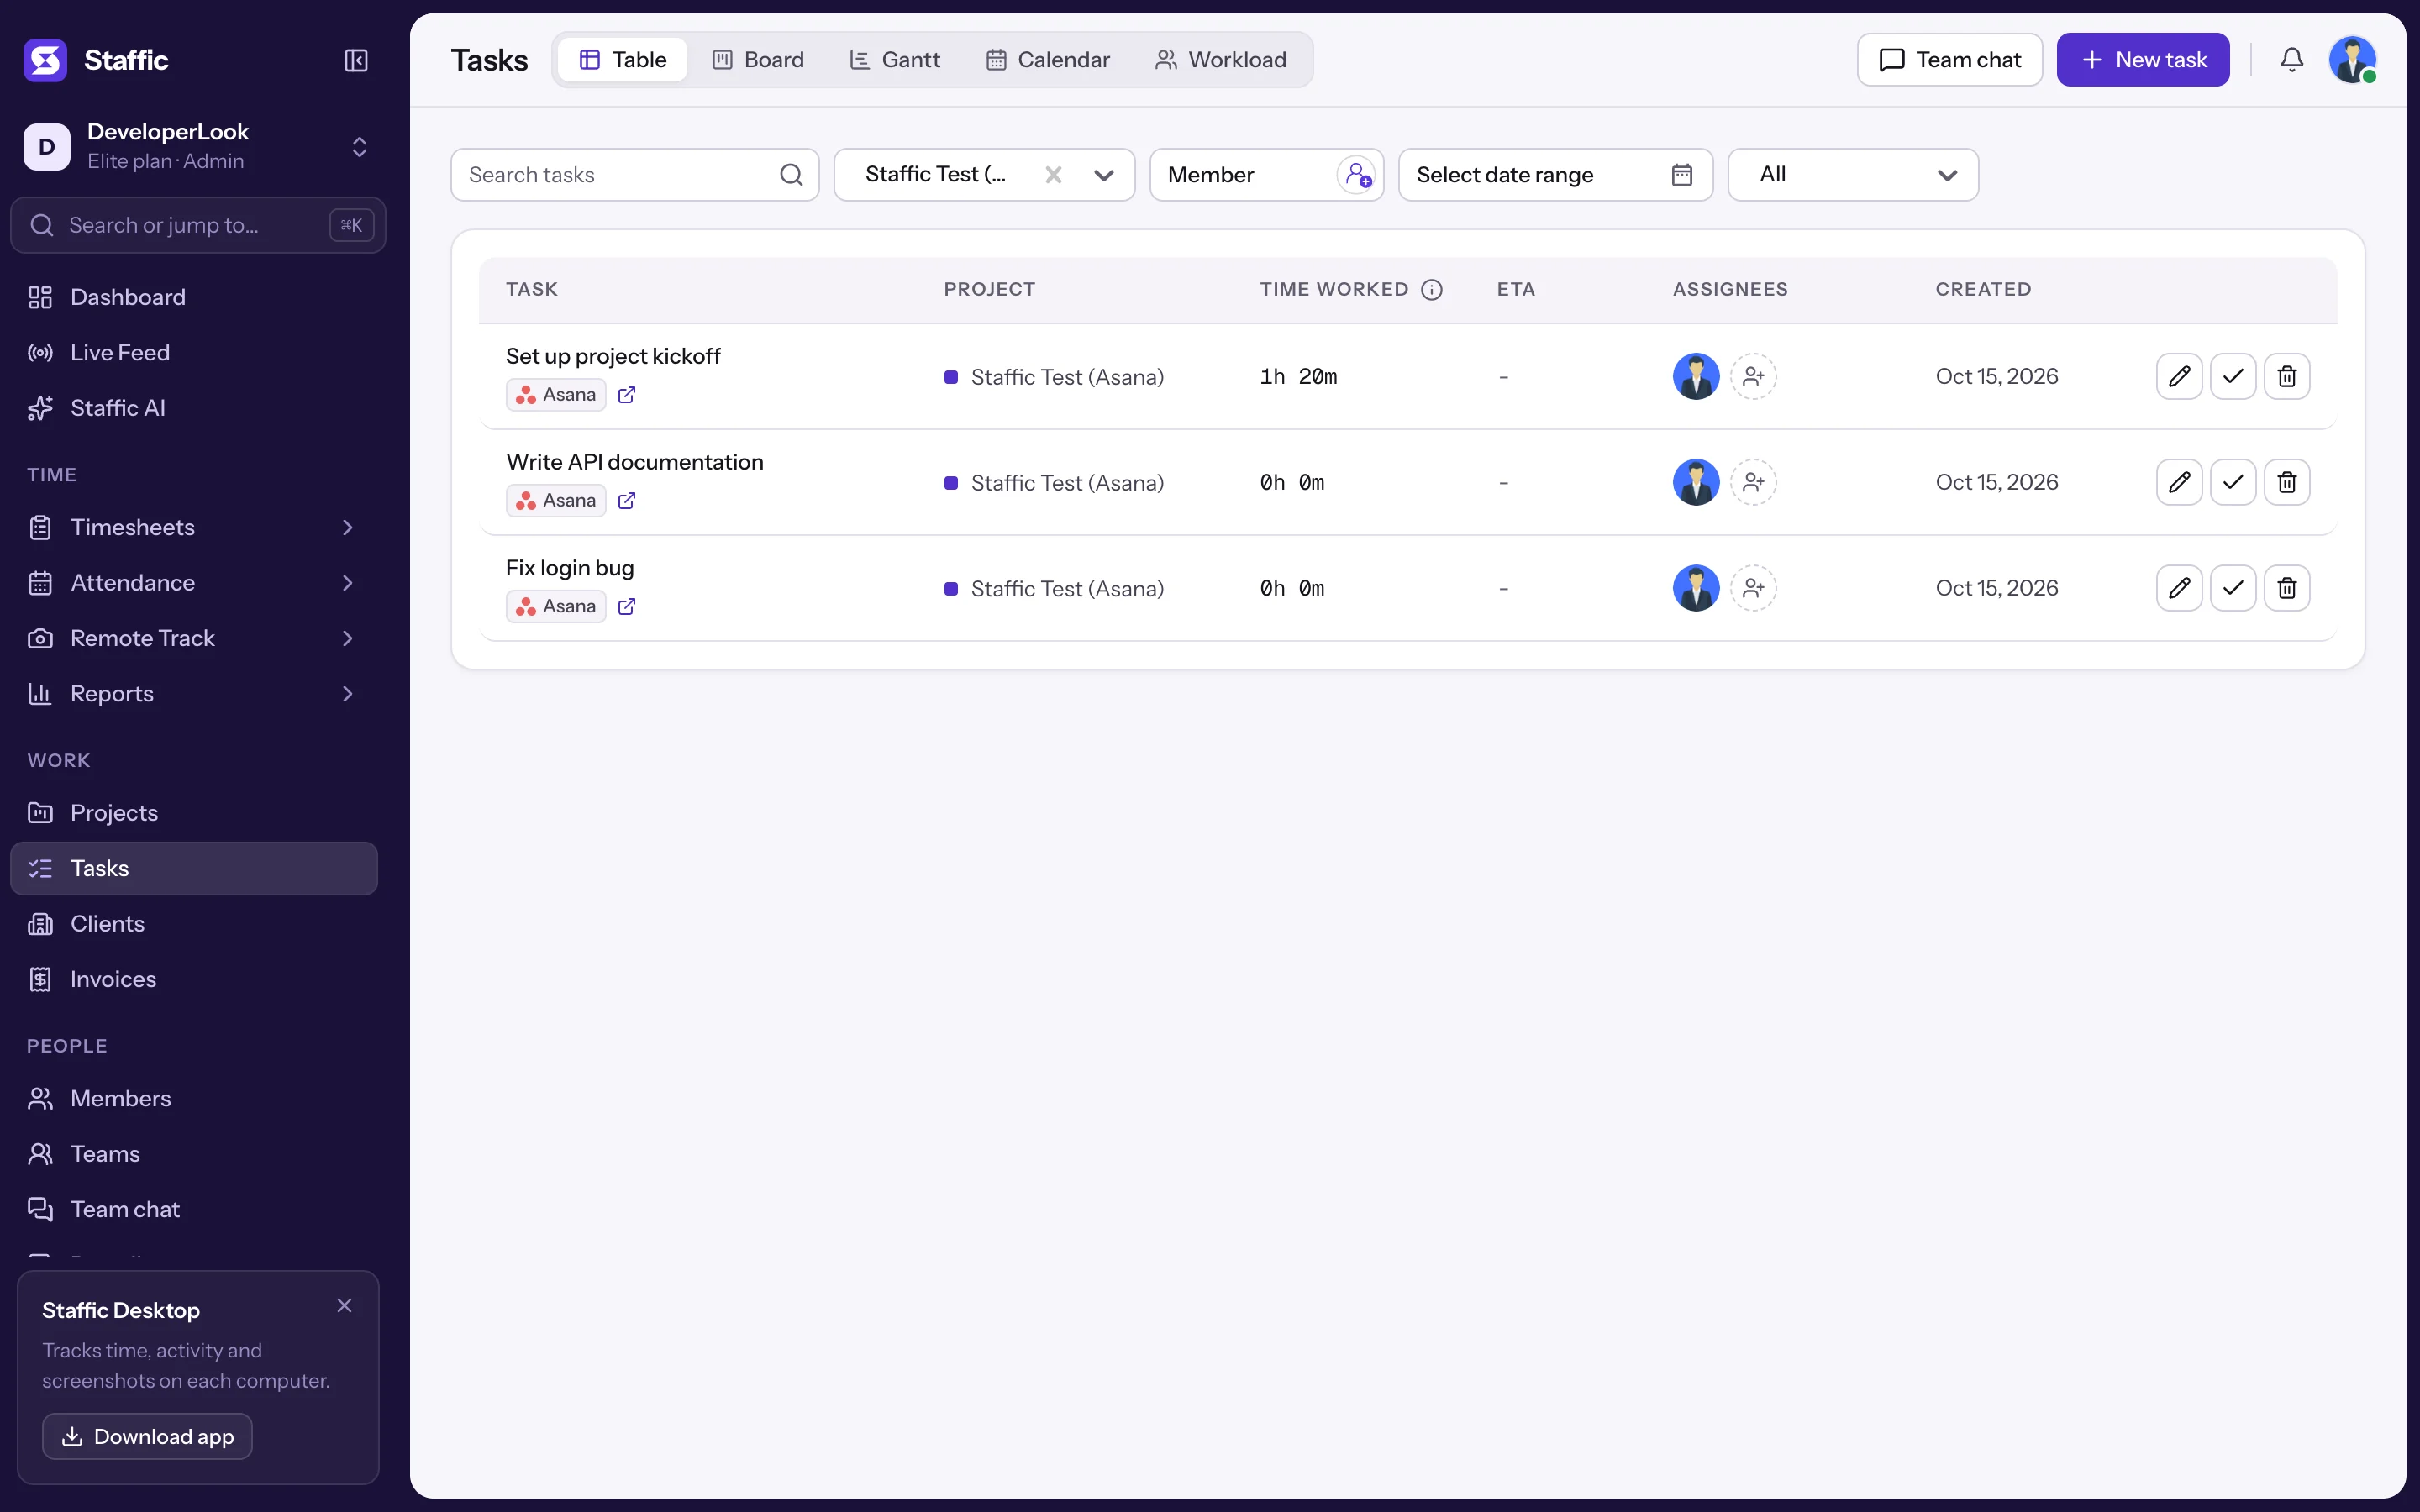Open Invoices in sidebar

pos(194,979)
